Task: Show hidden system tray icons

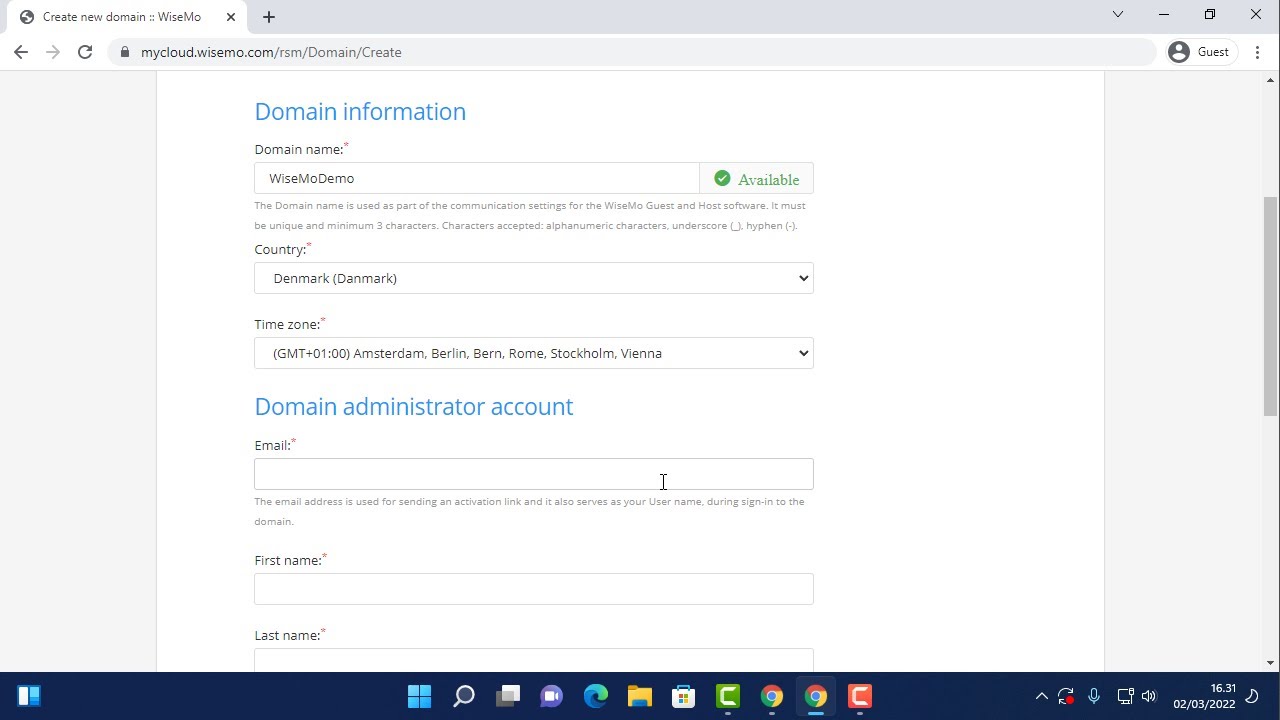Action: tap(1041, 696)
